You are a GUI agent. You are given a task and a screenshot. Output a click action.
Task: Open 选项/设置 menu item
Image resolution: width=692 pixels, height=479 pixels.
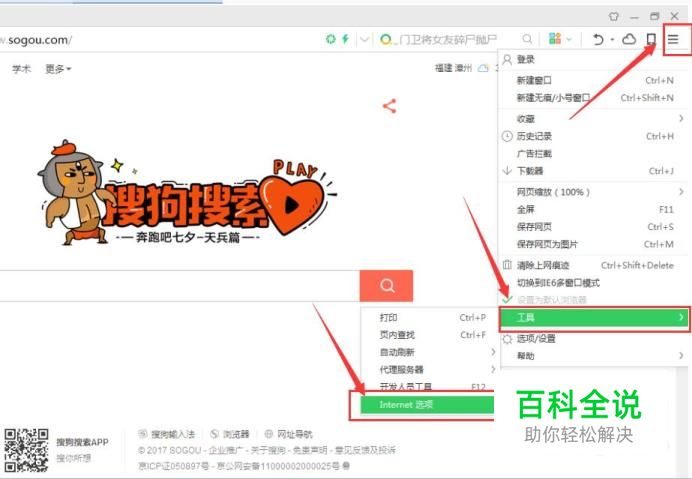coord(594,339)
